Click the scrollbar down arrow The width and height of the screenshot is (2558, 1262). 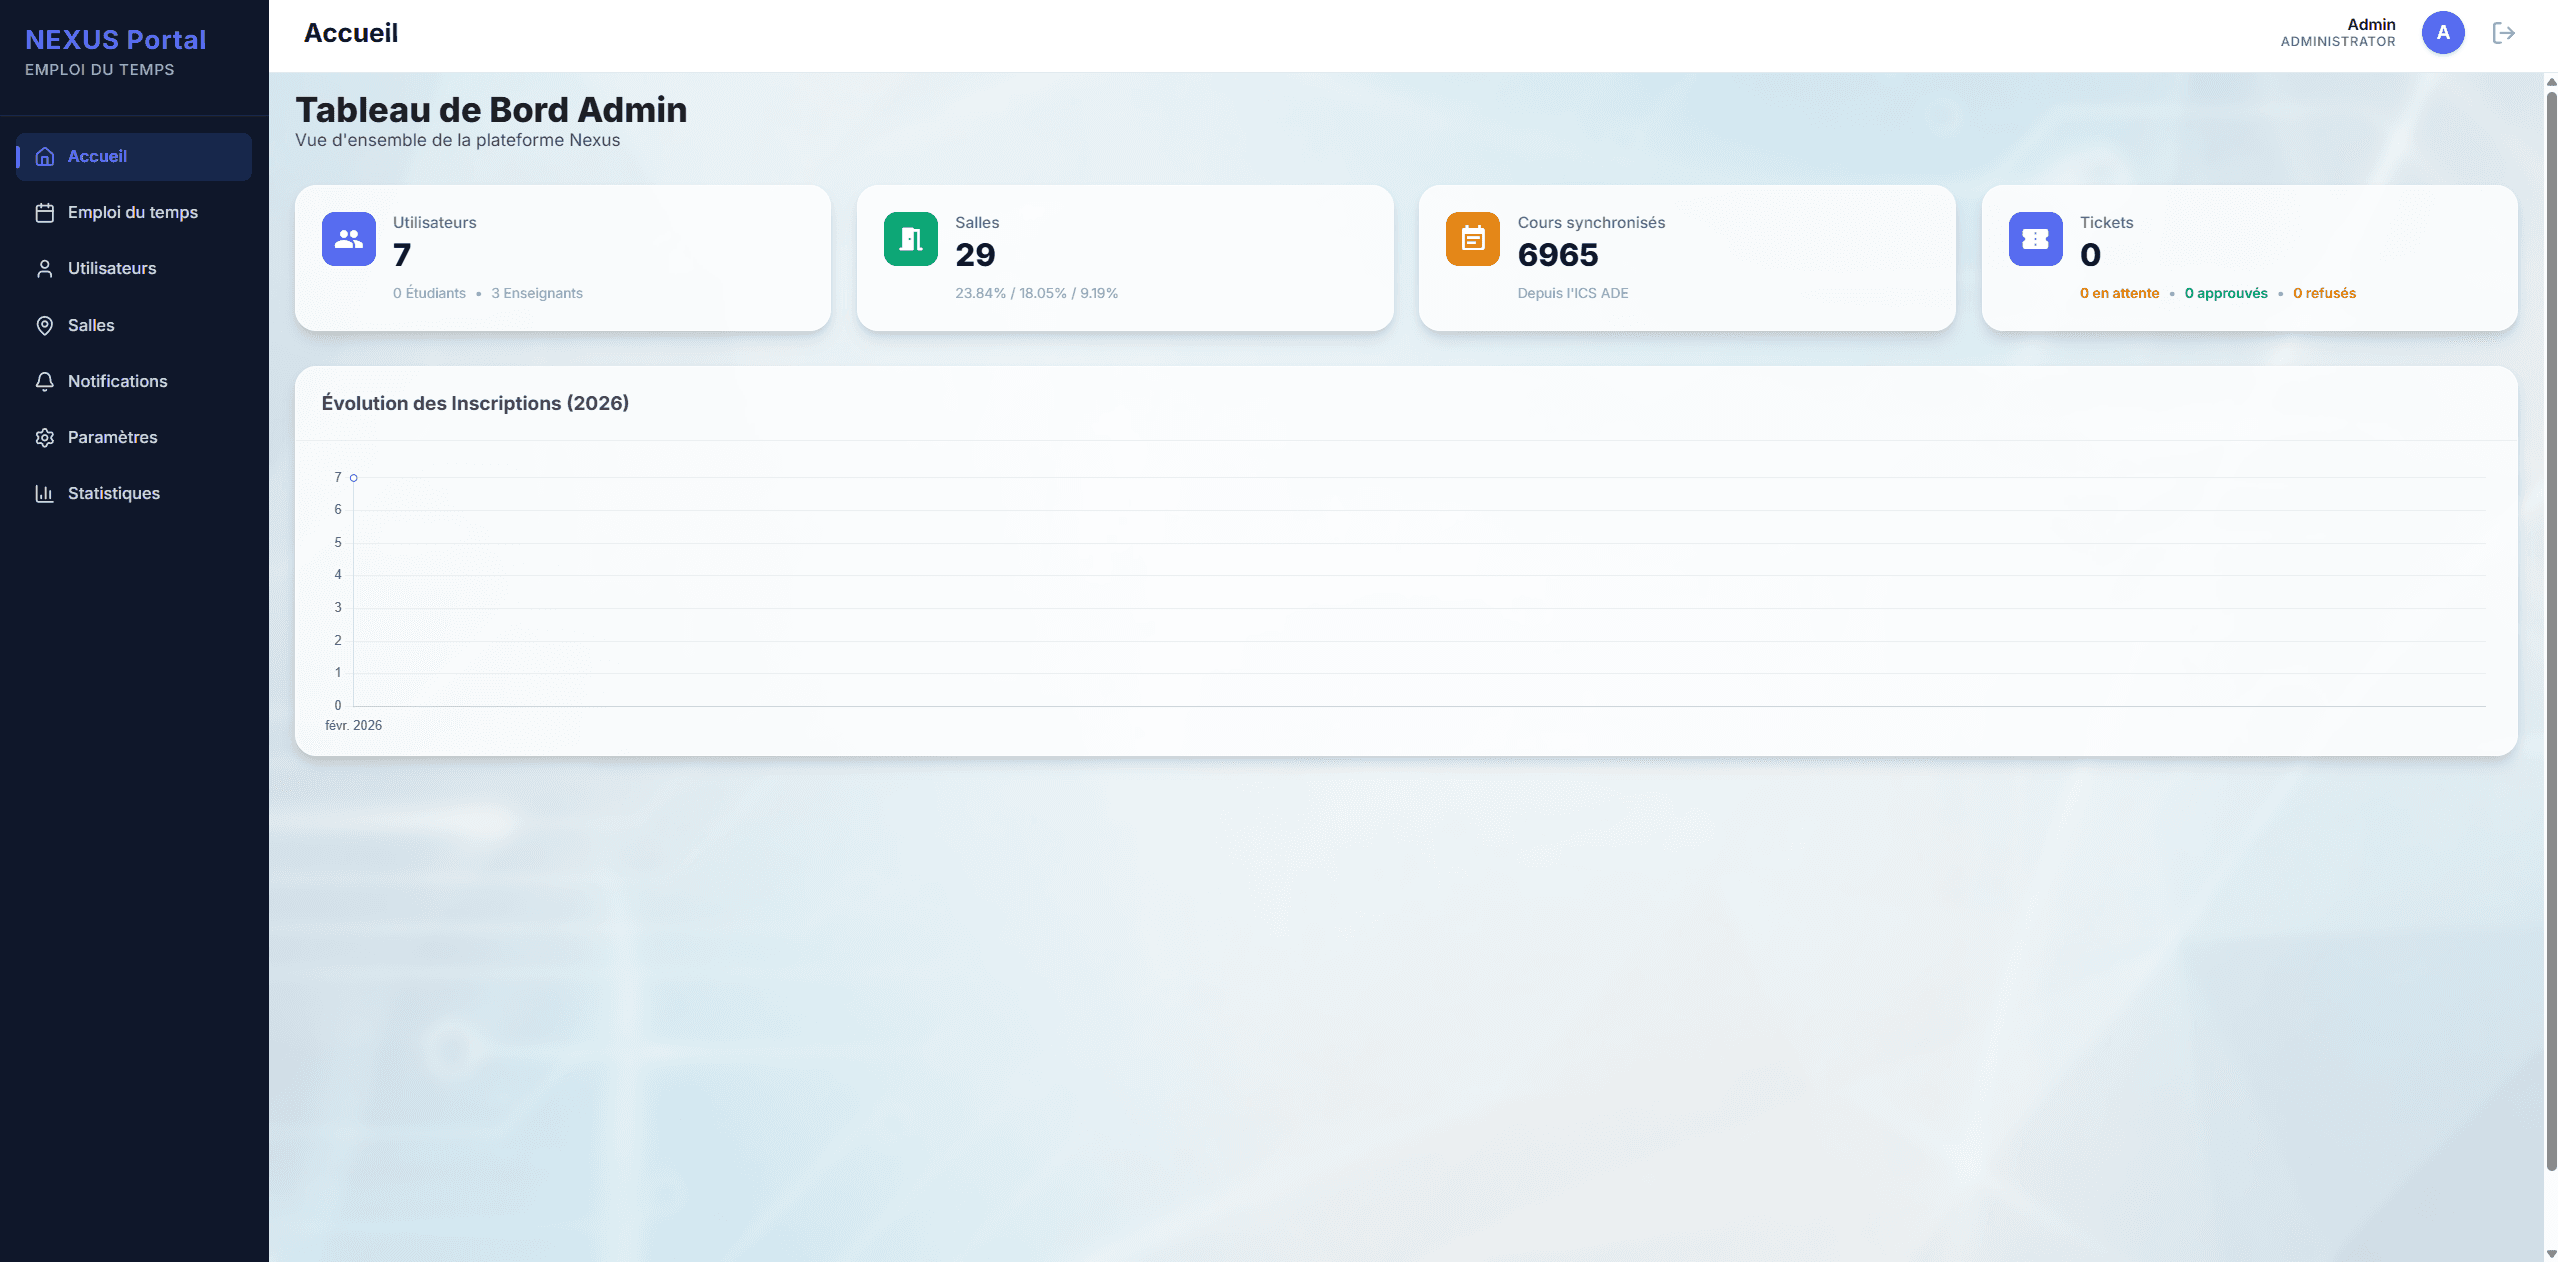[2550, 1253]
